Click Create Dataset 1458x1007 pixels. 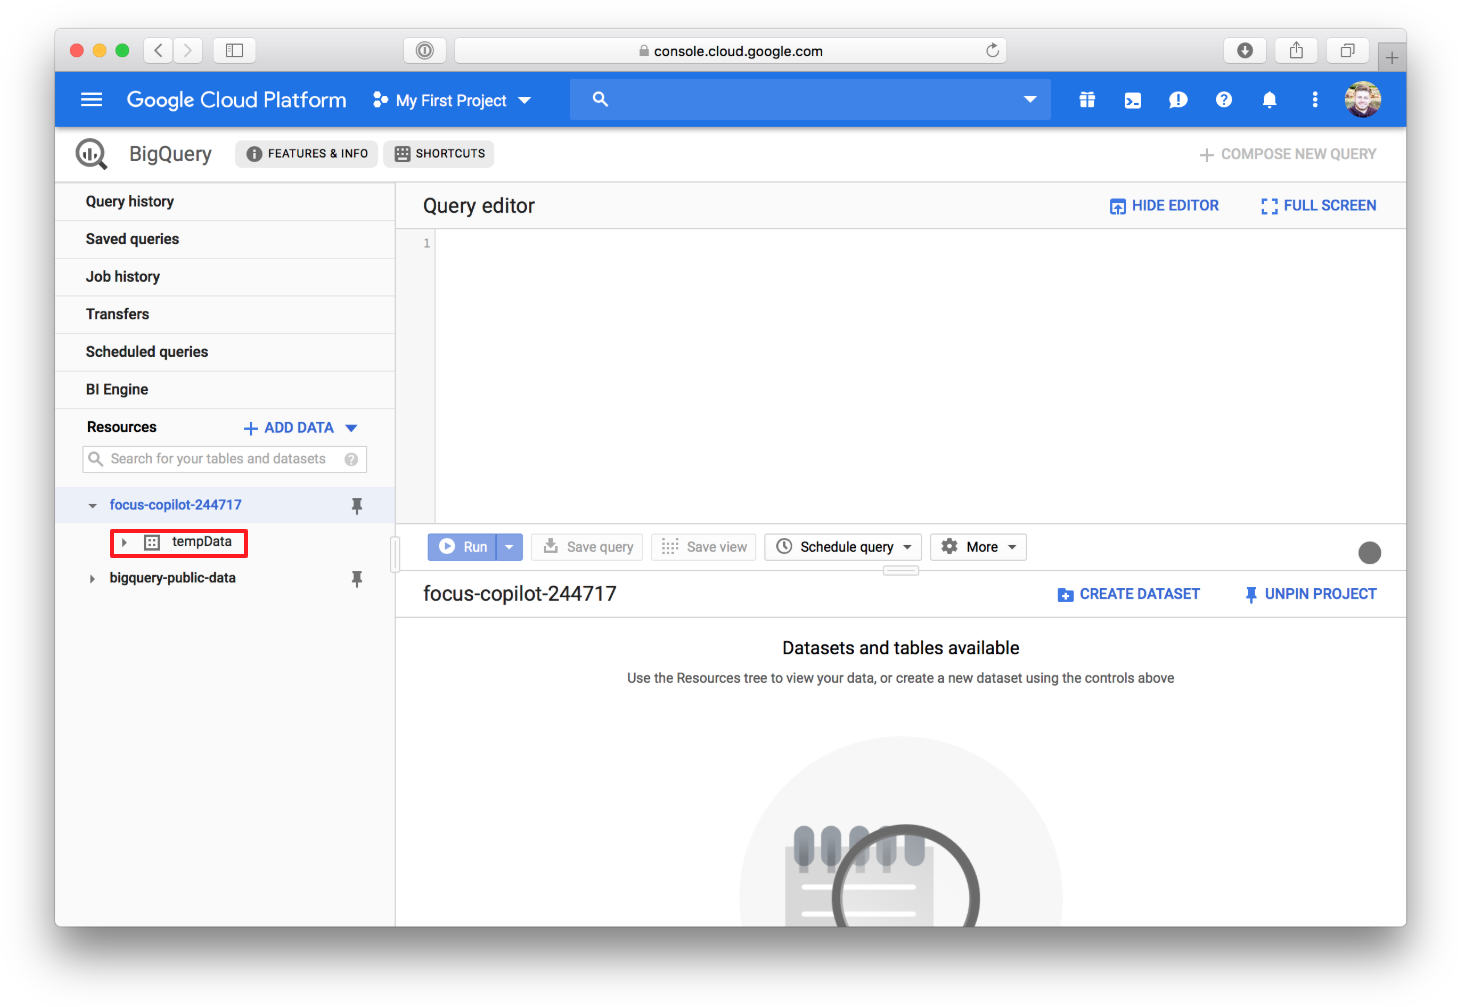pos(1129,594)
